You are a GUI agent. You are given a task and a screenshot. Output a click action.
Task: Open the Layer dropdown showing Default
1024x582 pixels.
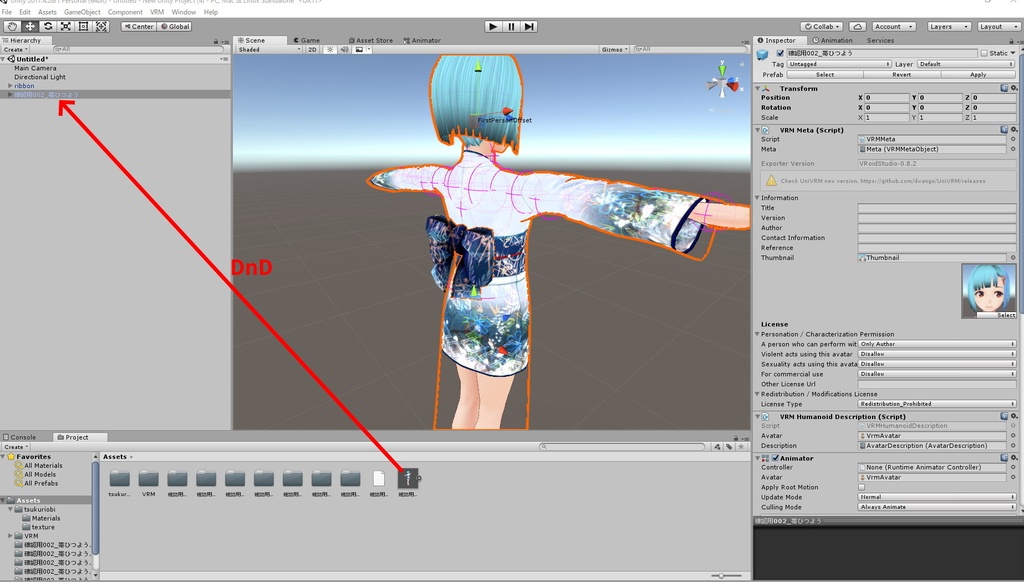pos(960,64)
